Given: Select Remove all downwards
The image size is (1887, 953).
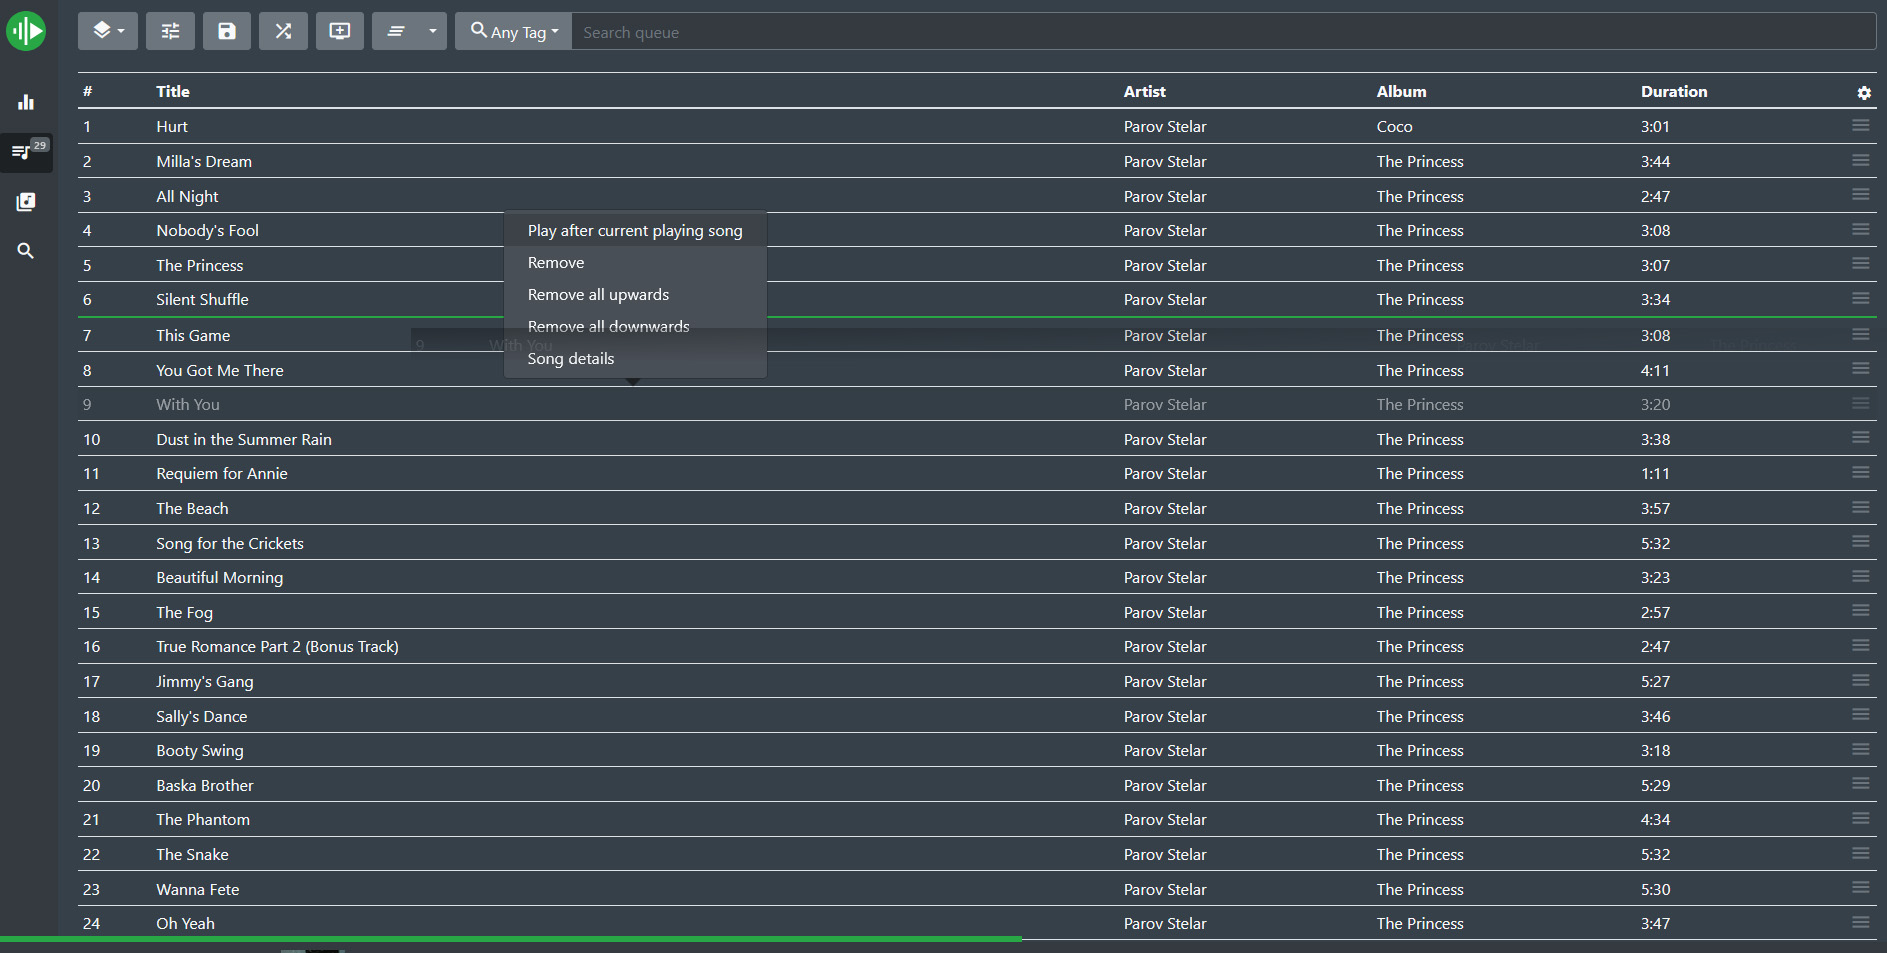Looking at the screenshot, I should (x=635, y=327).
